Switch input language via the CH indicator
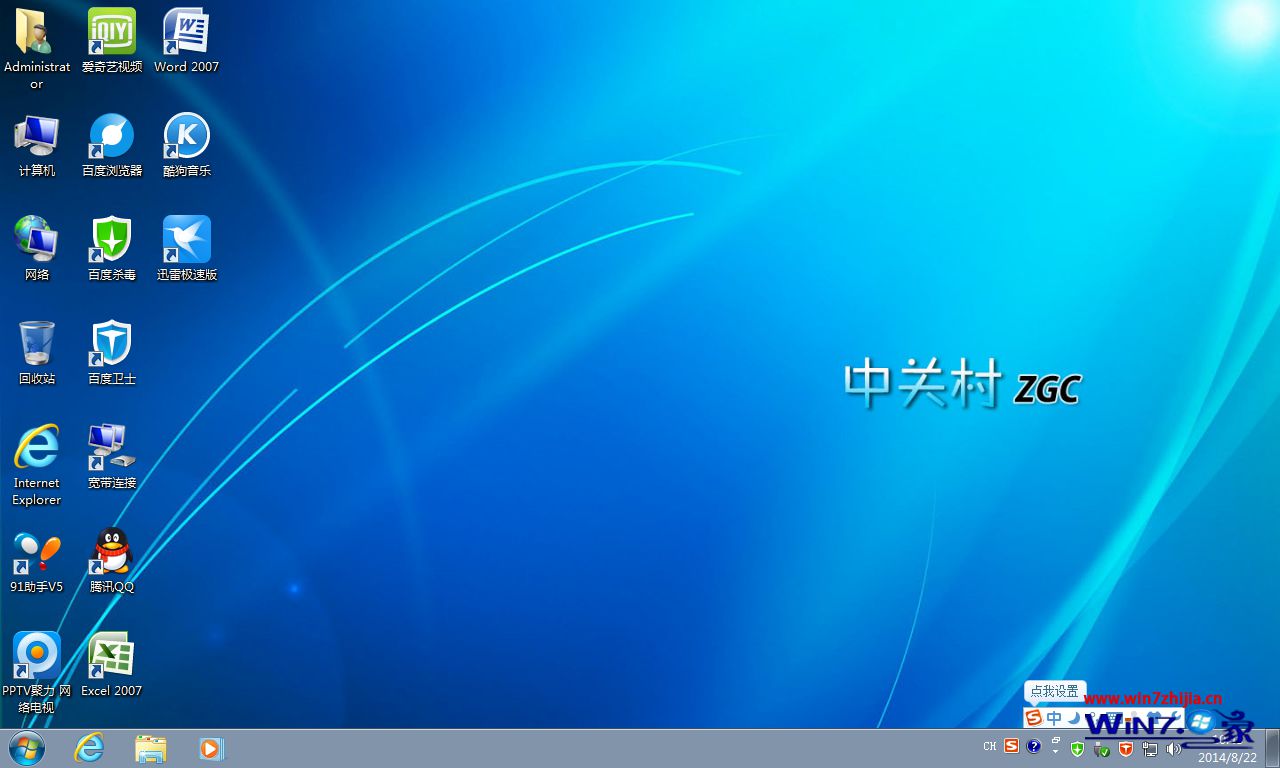This screenshot has height=768, width=1280. tap(989, 747)
